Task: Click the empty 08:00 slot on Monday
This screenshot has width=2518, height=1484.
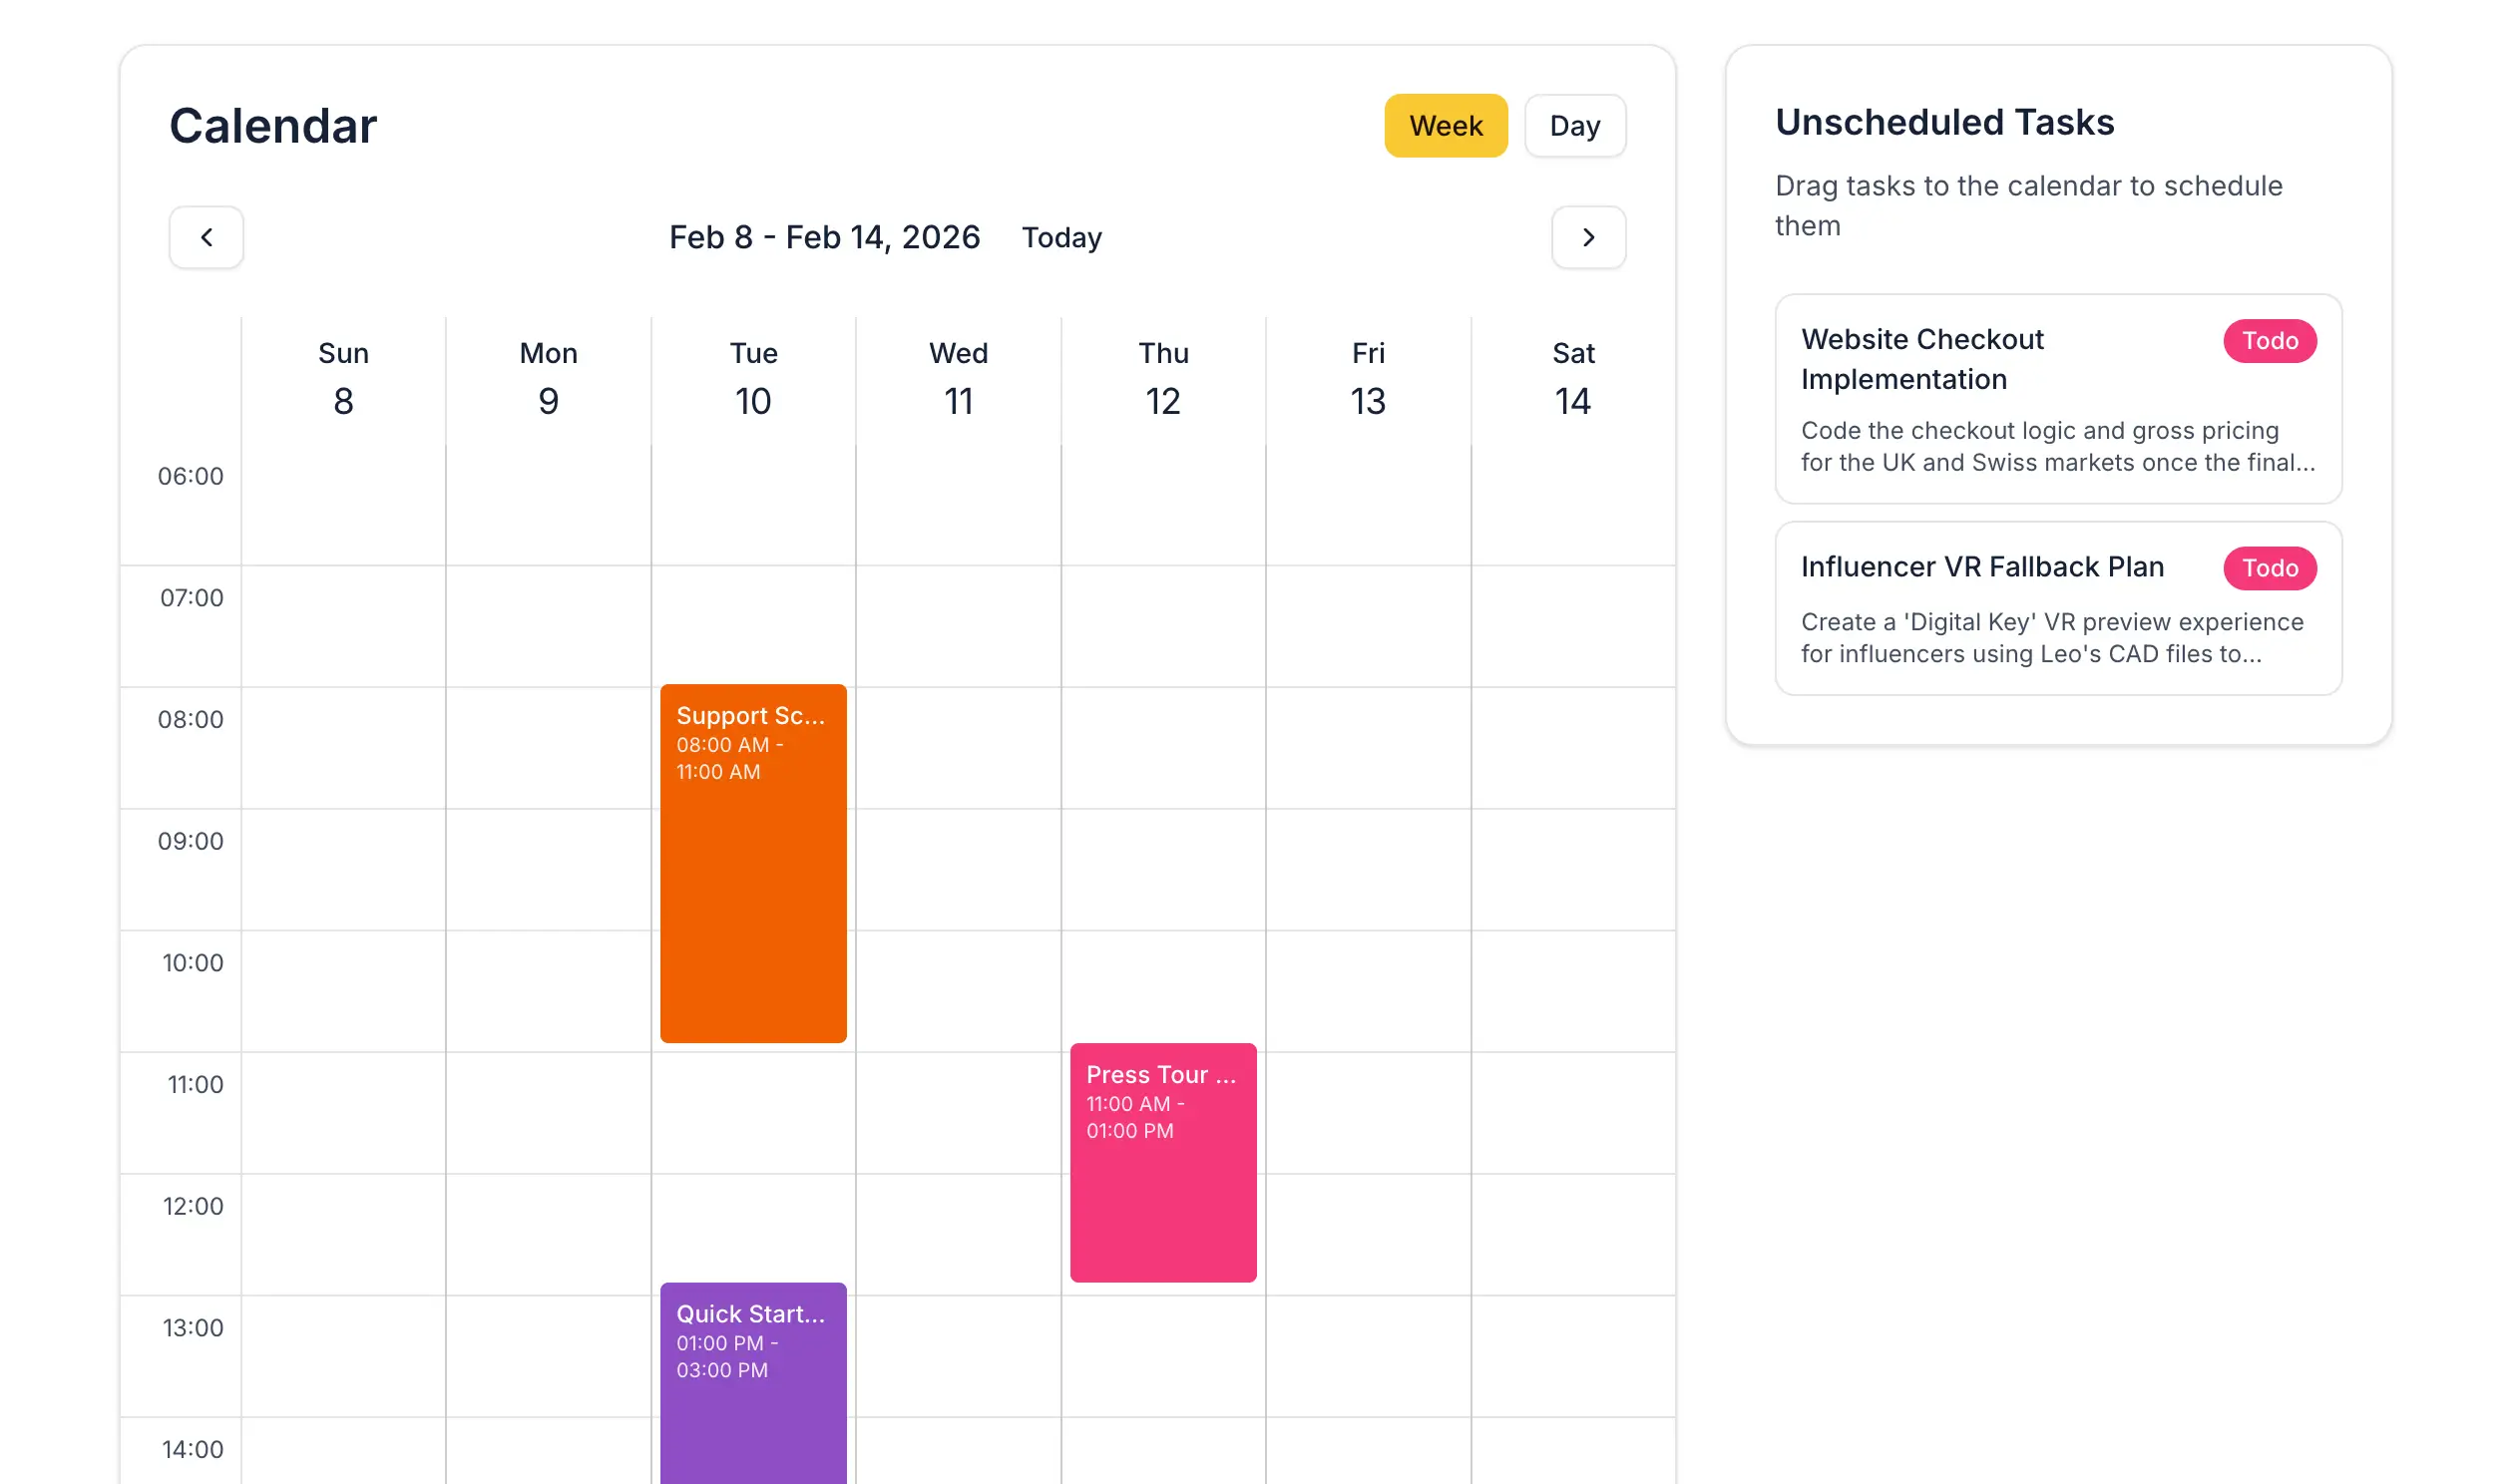Action: pyautogui.click(x=548, y=745)
